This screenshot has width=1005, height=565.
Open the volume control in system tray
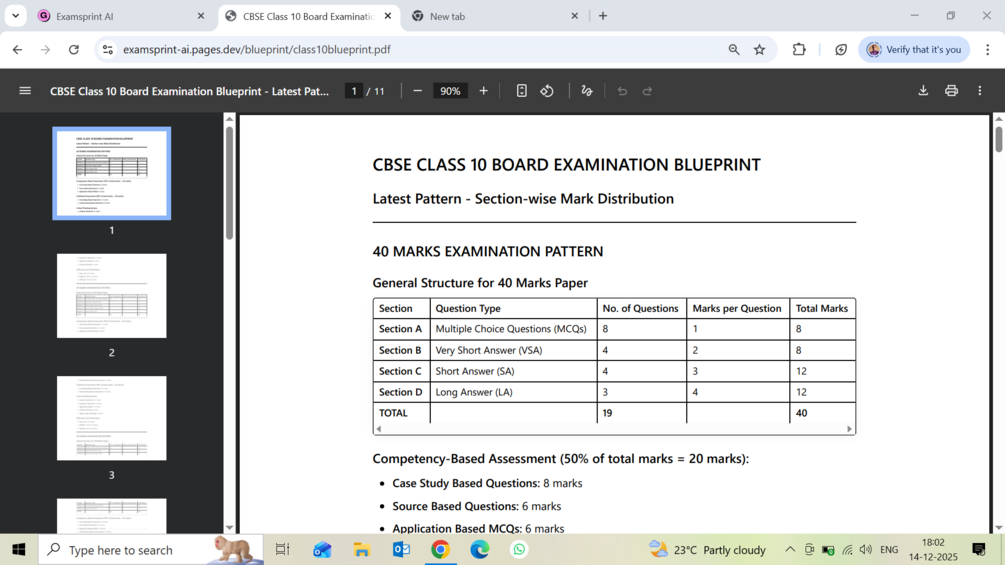(x=866, y=550)
